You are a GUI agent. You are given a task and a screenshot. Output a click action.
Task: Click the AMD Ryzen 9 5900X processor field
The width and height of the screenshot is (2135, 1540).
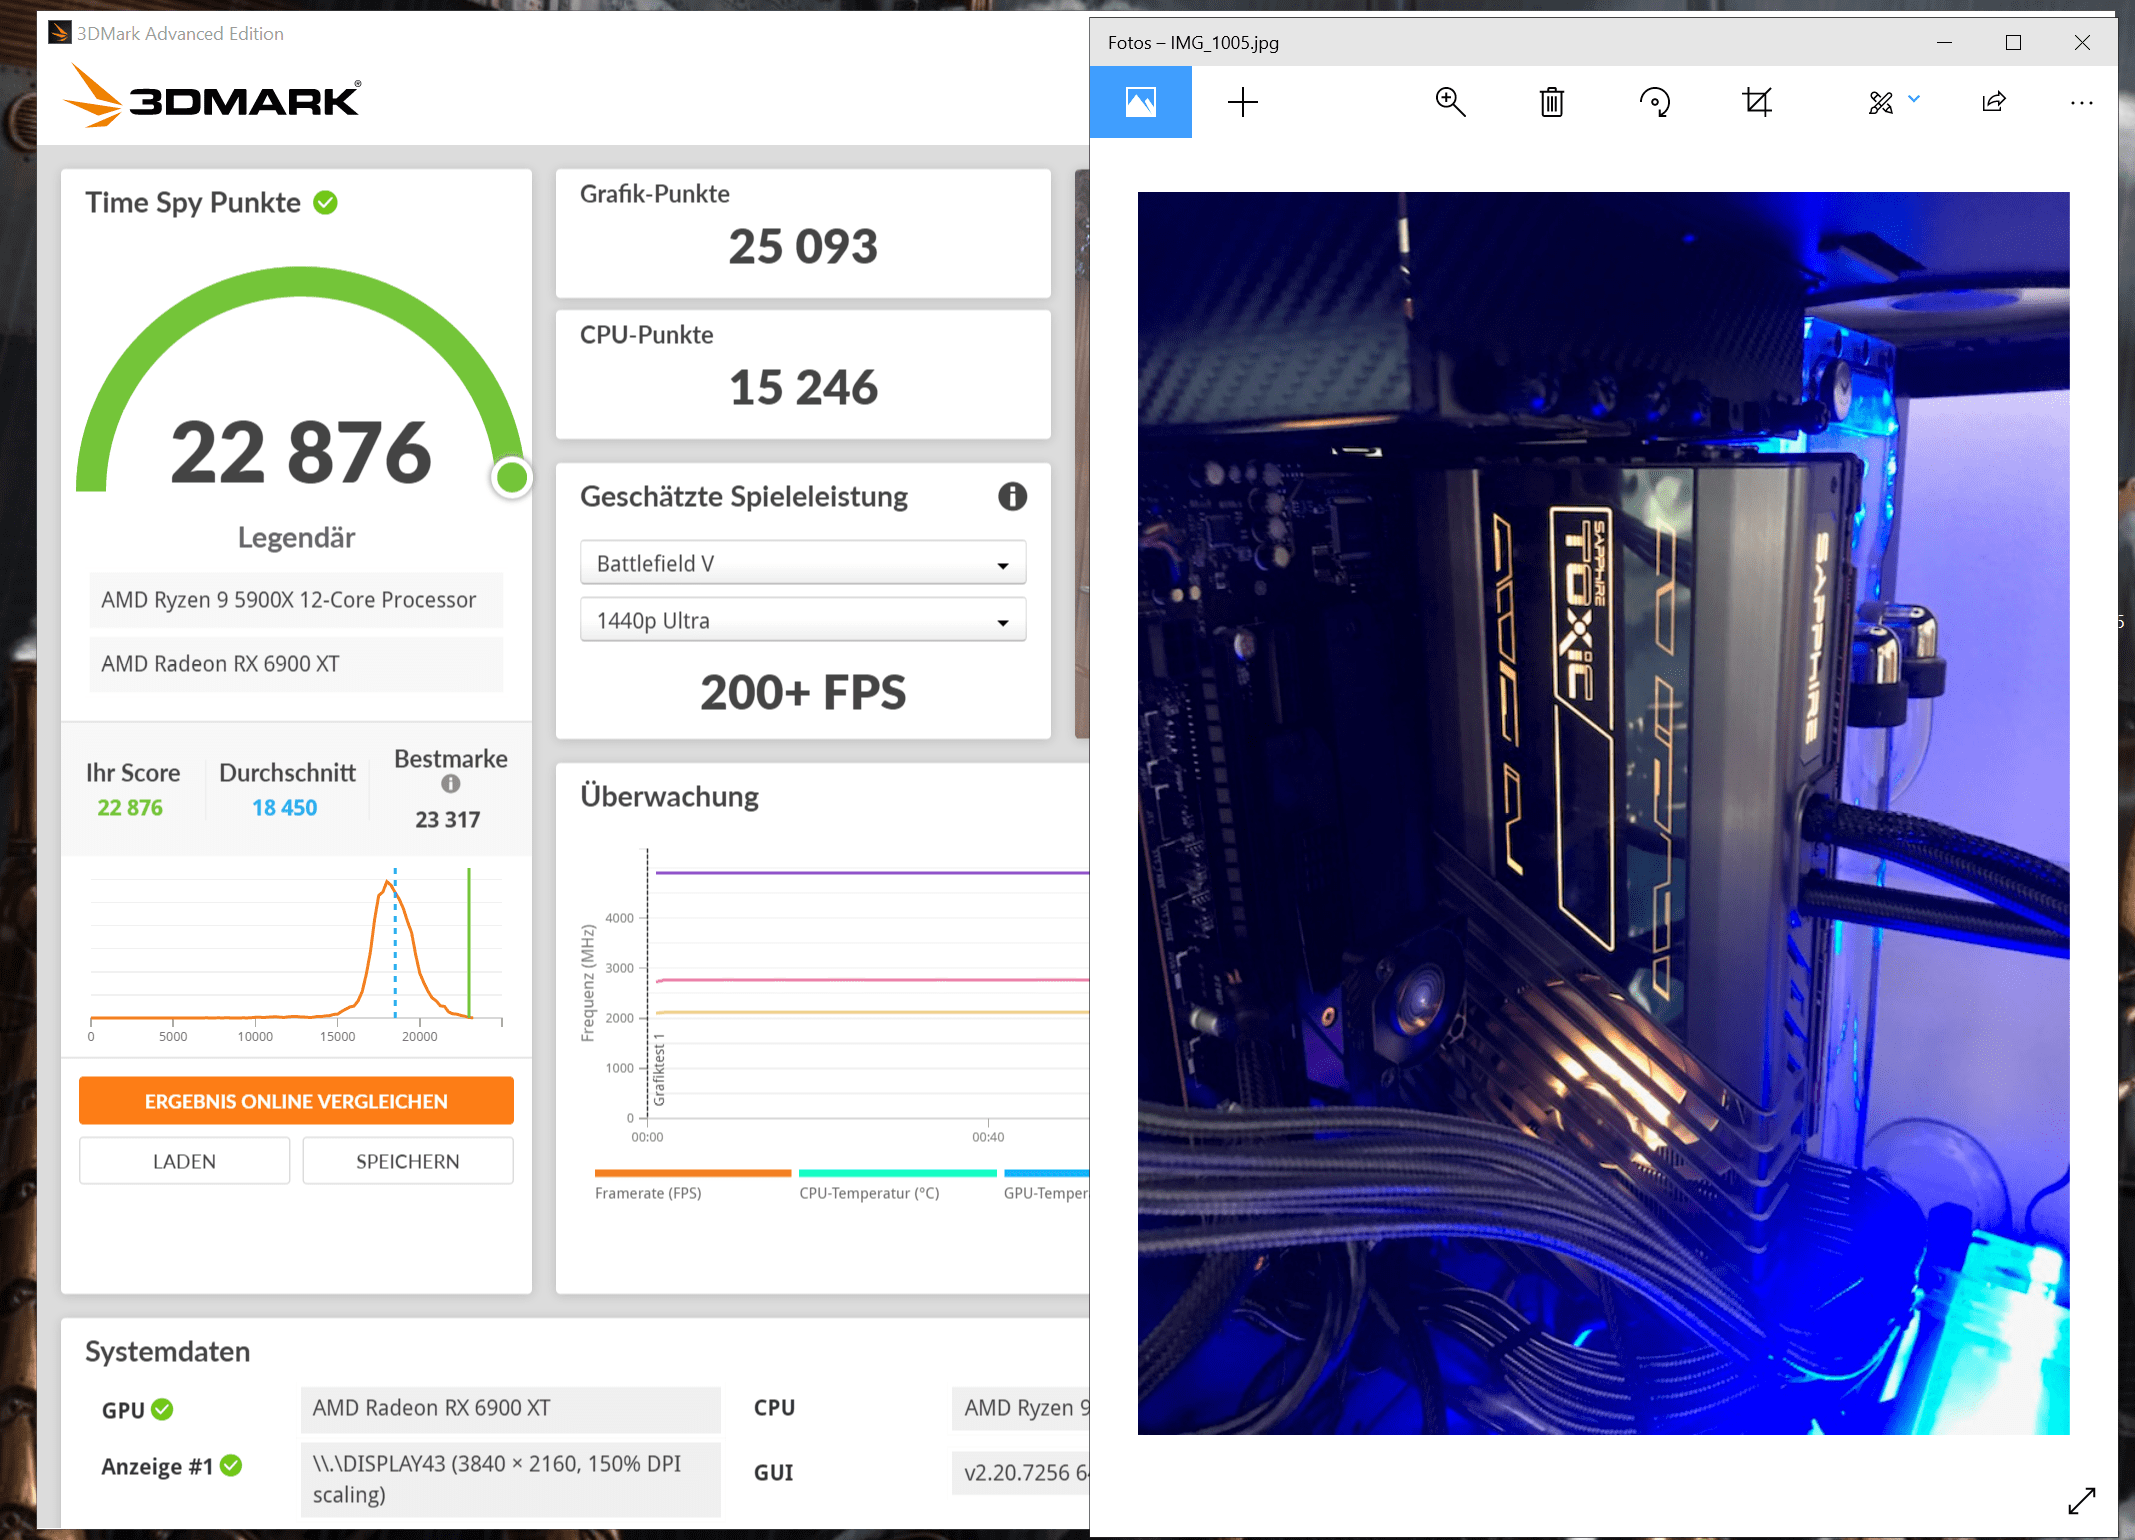(x=296, y=600)
